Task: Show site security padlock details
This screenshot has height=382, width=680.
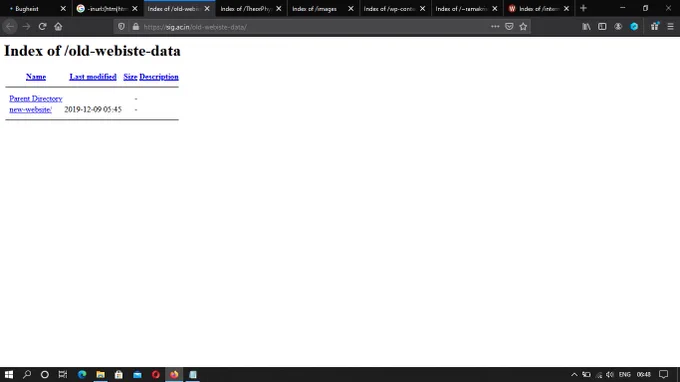Action: (x=136, y=27)
